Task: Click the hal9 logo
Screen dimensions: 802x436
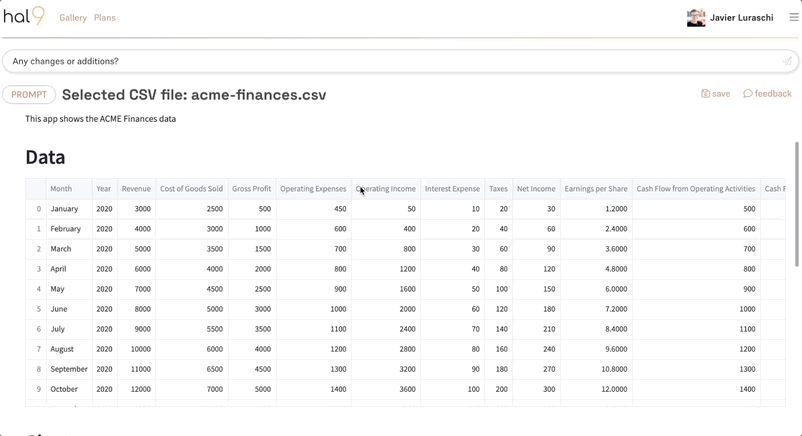Action: click(24, 16)
